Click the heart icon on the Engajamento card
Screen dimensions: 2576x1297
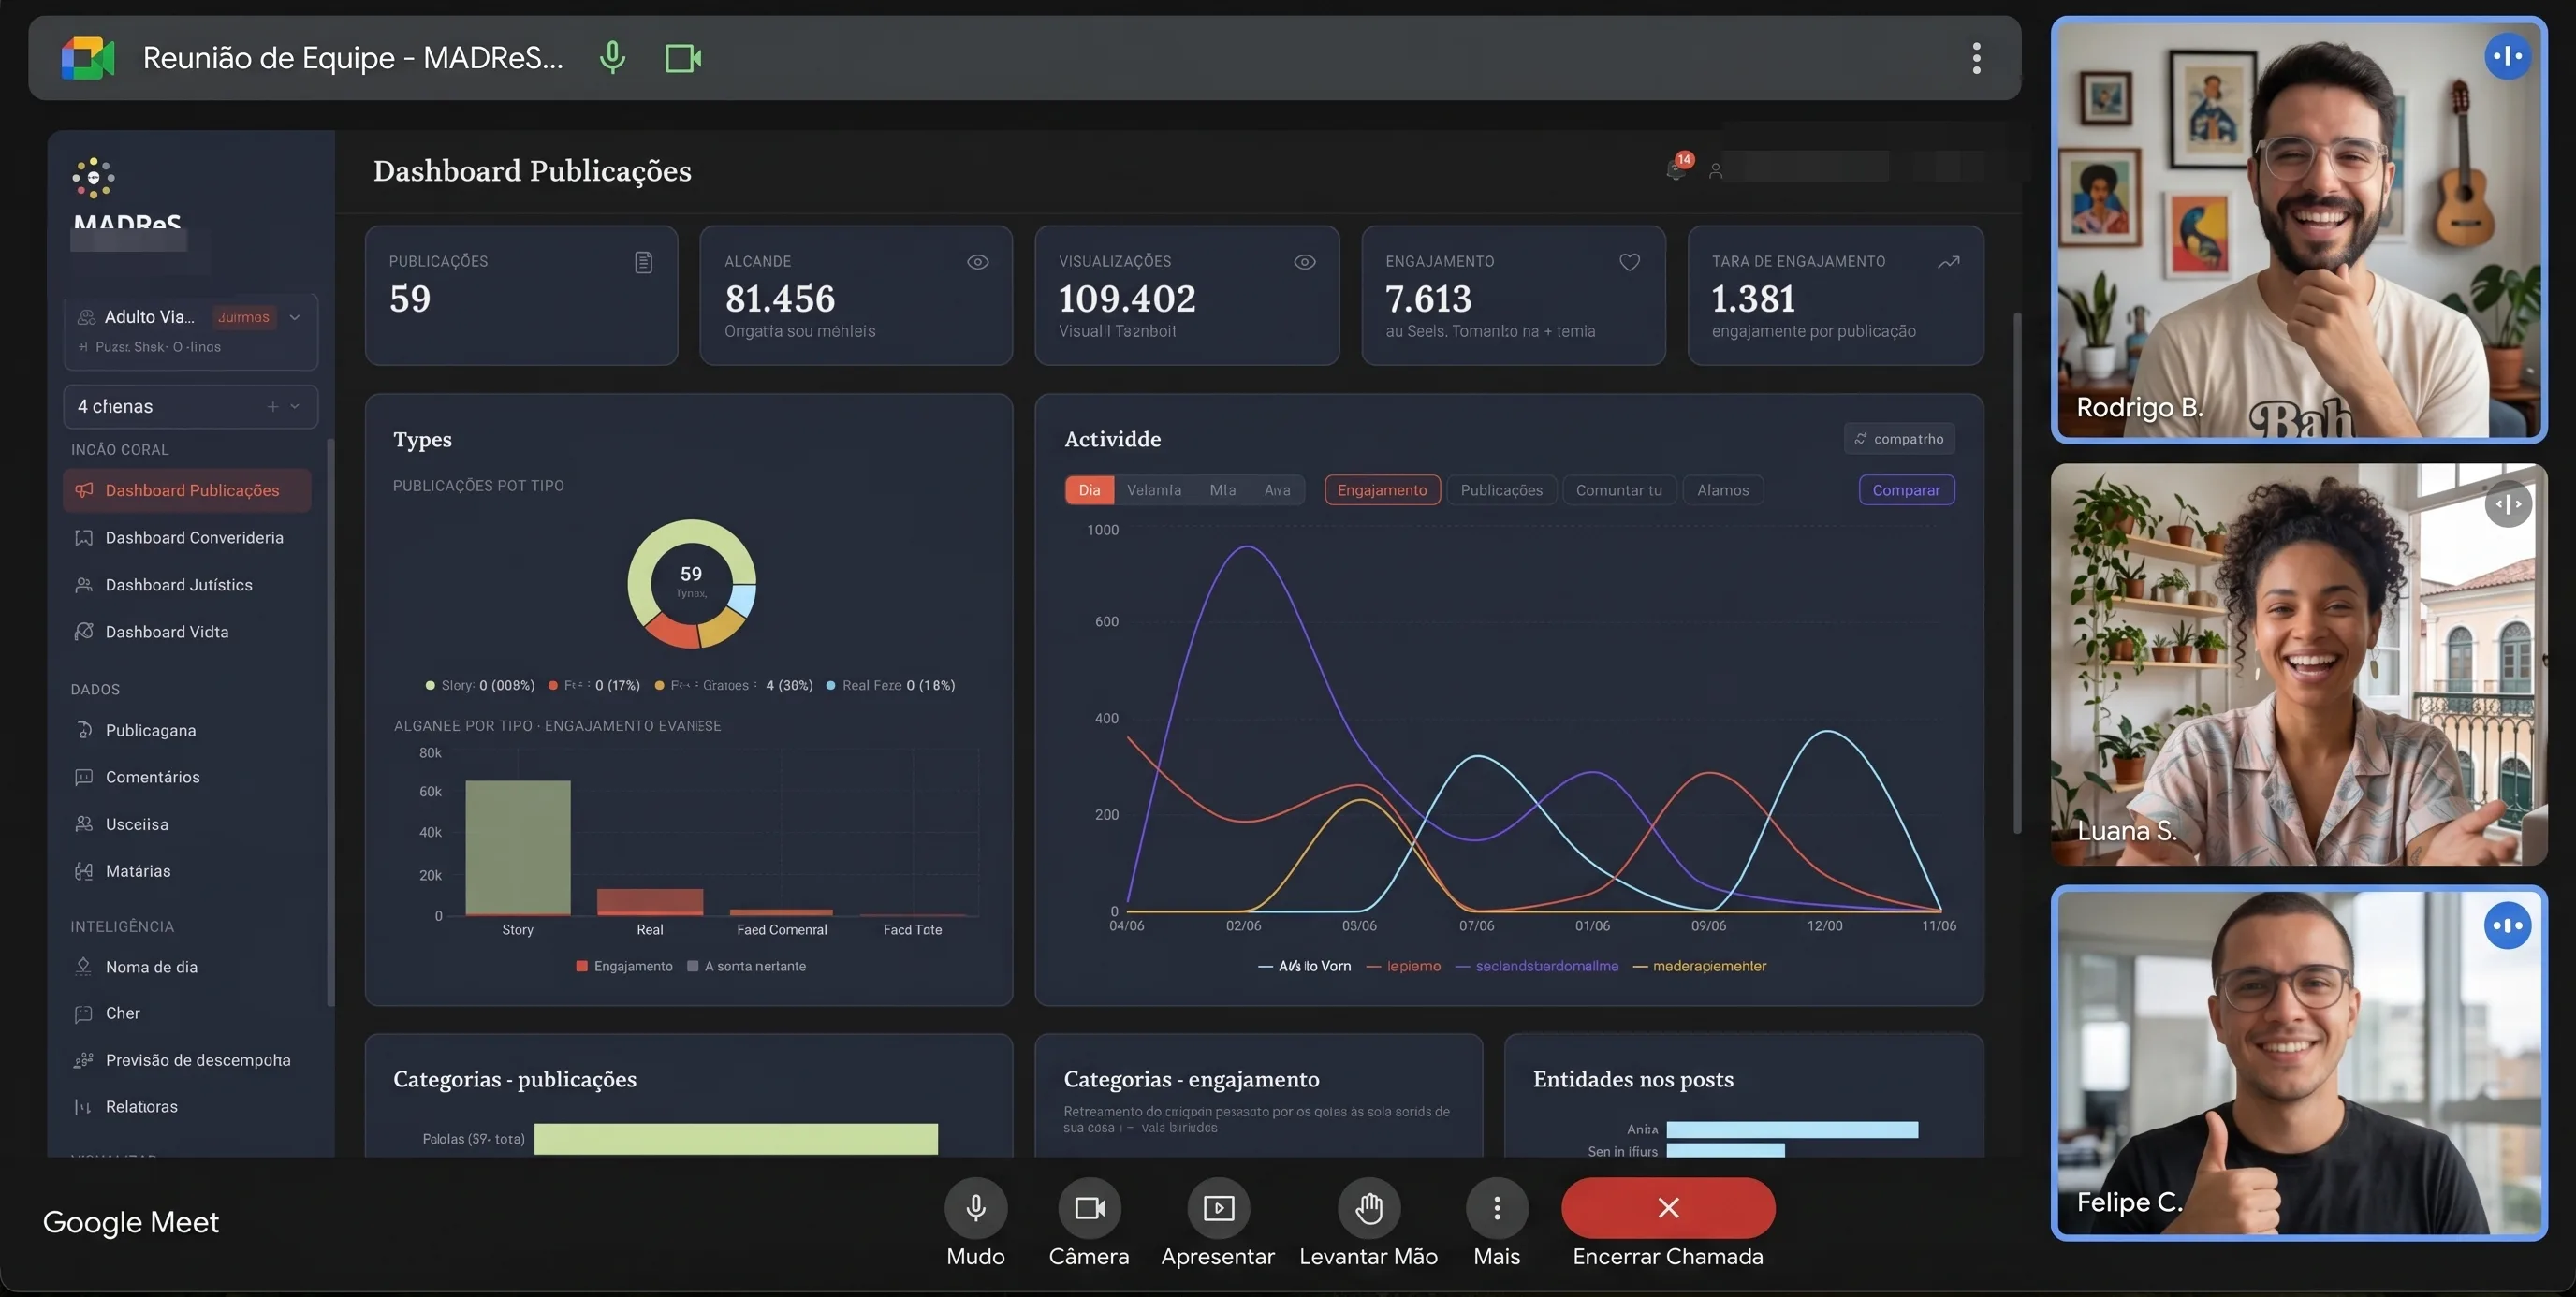(x=1630, y=262)
